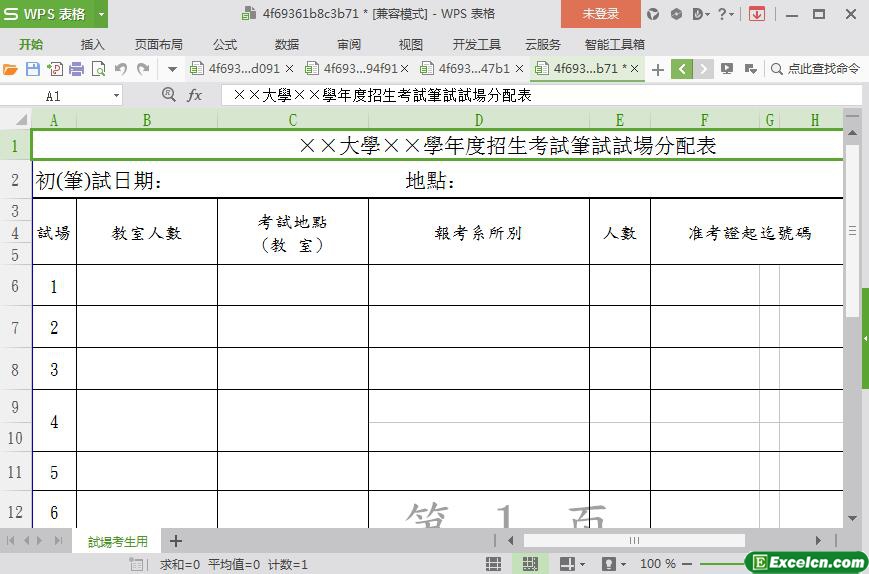Close the 4f693...d091 document tab
This screenshot has height=574, width=869.
289,69
